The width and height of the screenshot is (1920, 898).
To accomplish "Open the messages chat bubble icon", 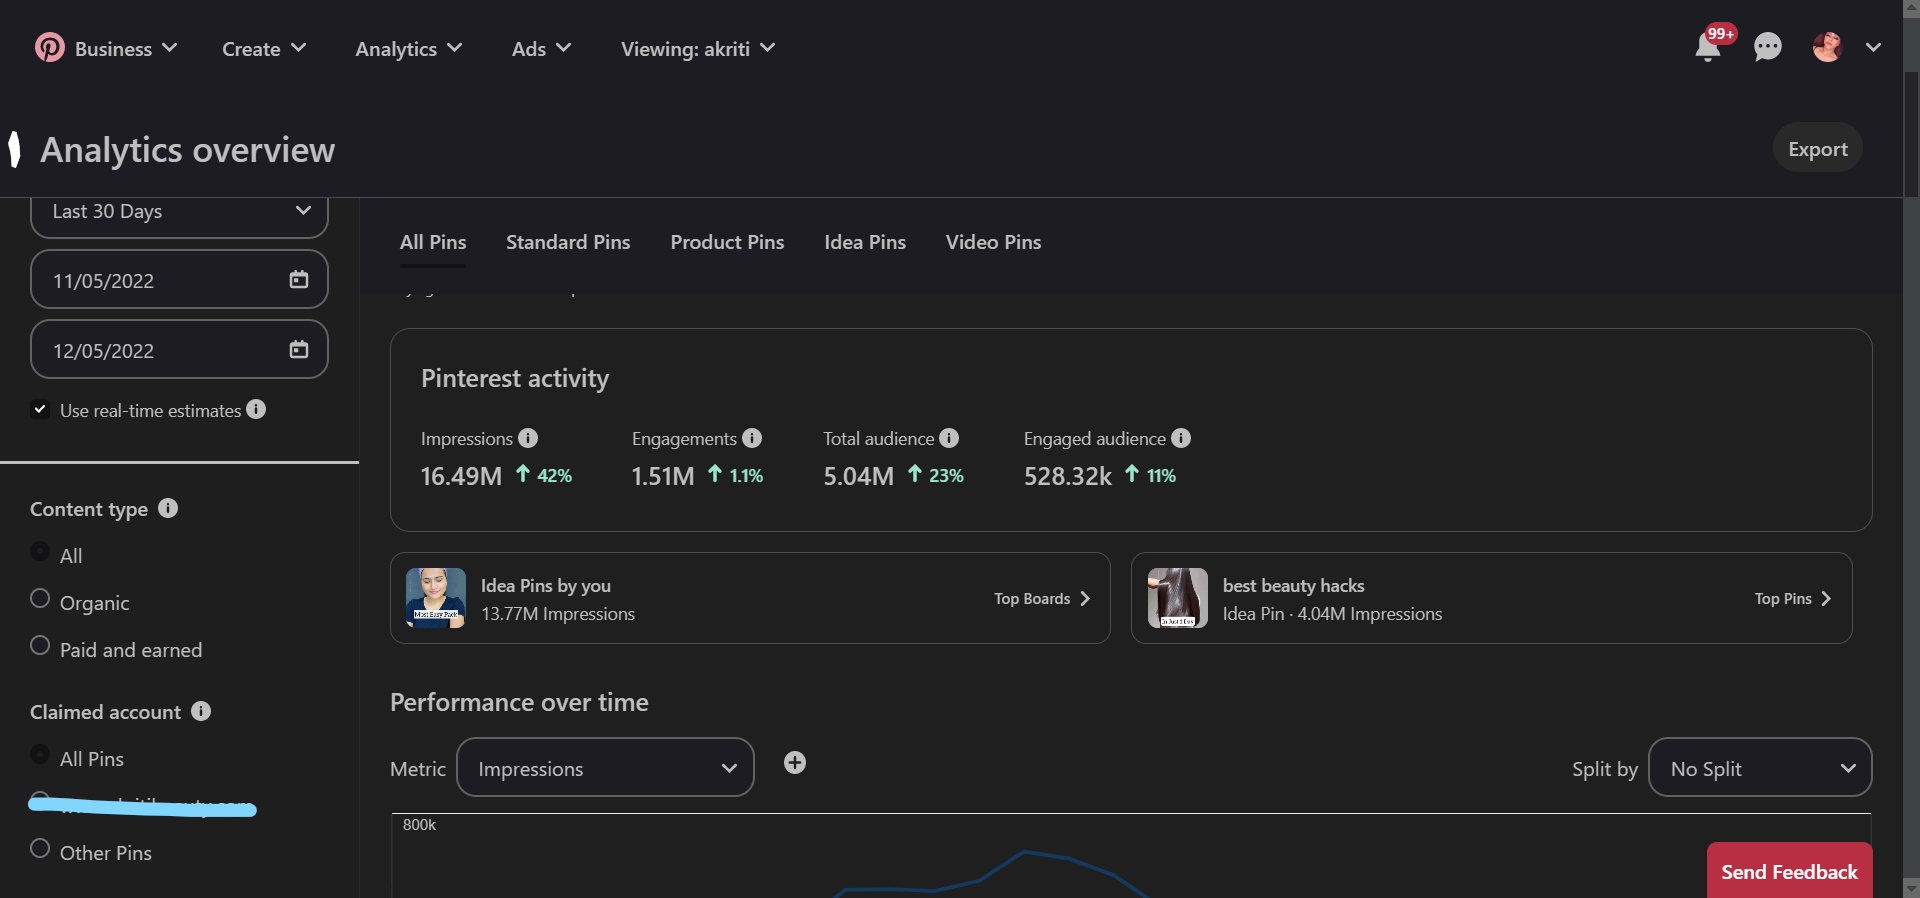I will click(1767, 47).
